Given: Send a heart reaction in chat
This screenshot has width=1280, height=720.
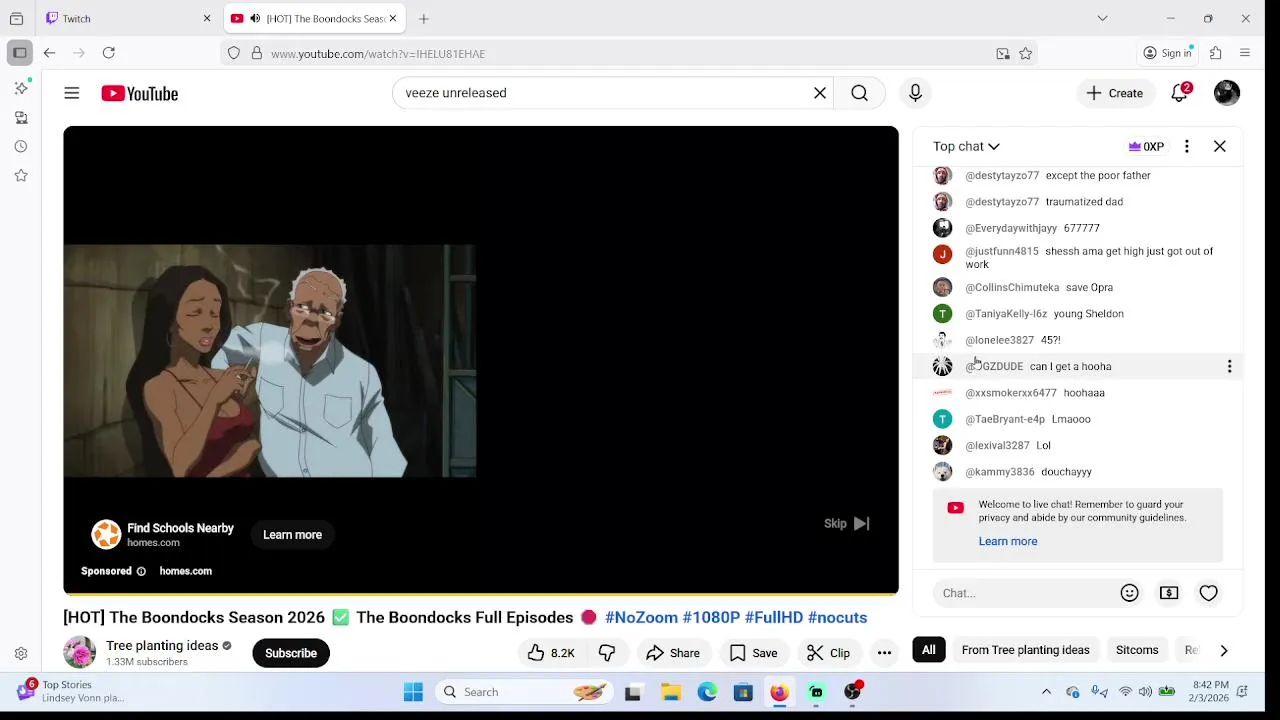Looking at the screenshot, I should [1209, 593].
